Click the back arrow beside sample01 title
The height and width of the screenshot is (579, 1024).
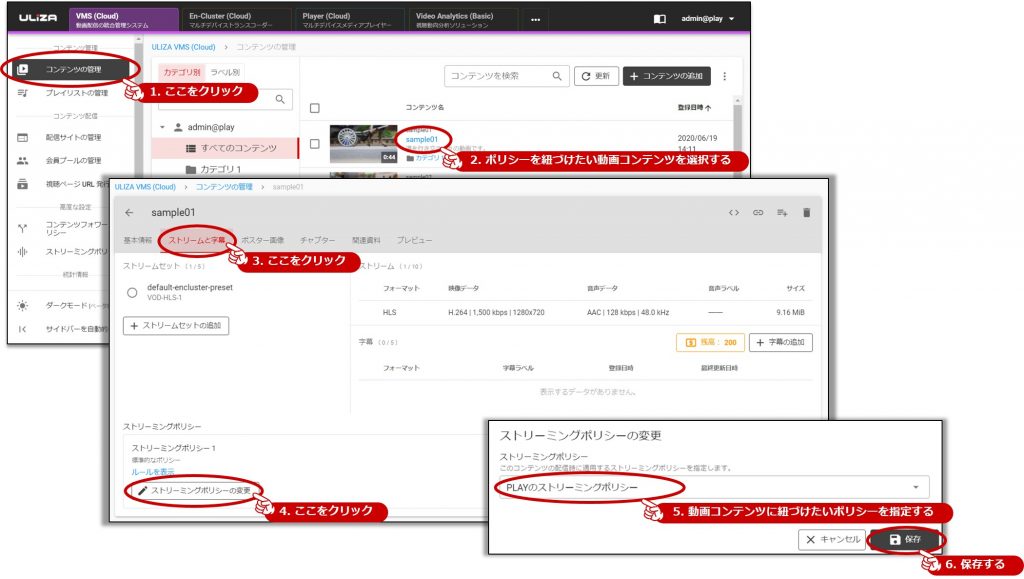click(129, 213)
